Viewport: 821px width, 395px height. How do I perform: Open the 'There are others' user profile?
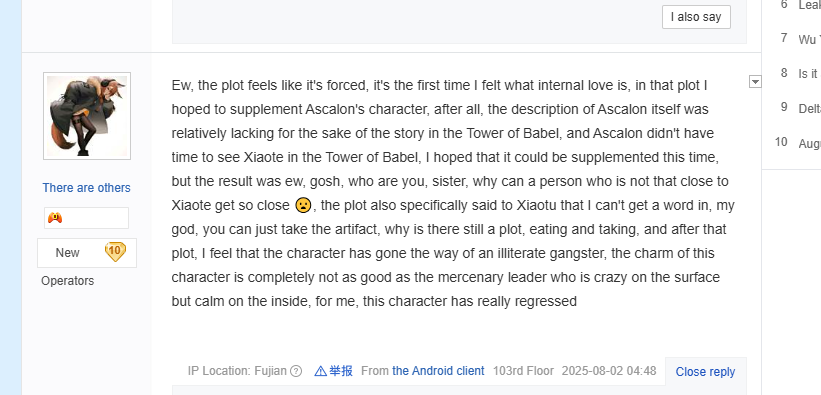point(86,188)
